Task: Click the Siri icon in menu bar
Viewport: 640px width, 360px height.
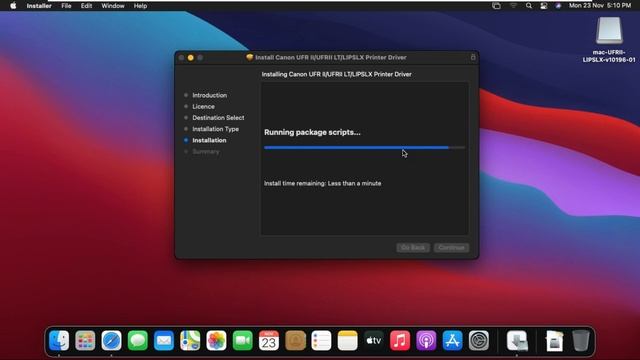Action: coord(558,6)
